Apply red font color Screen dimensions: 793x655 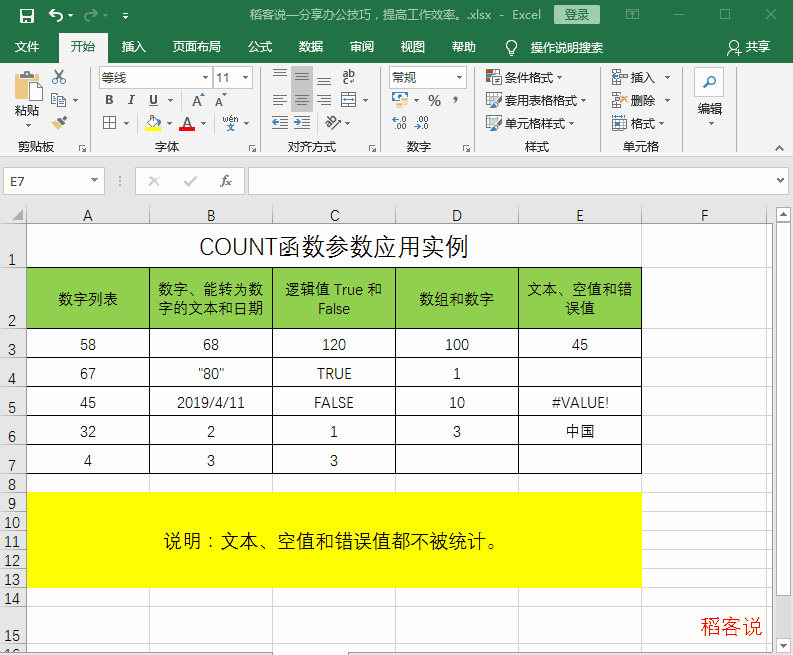coord(187,122)
